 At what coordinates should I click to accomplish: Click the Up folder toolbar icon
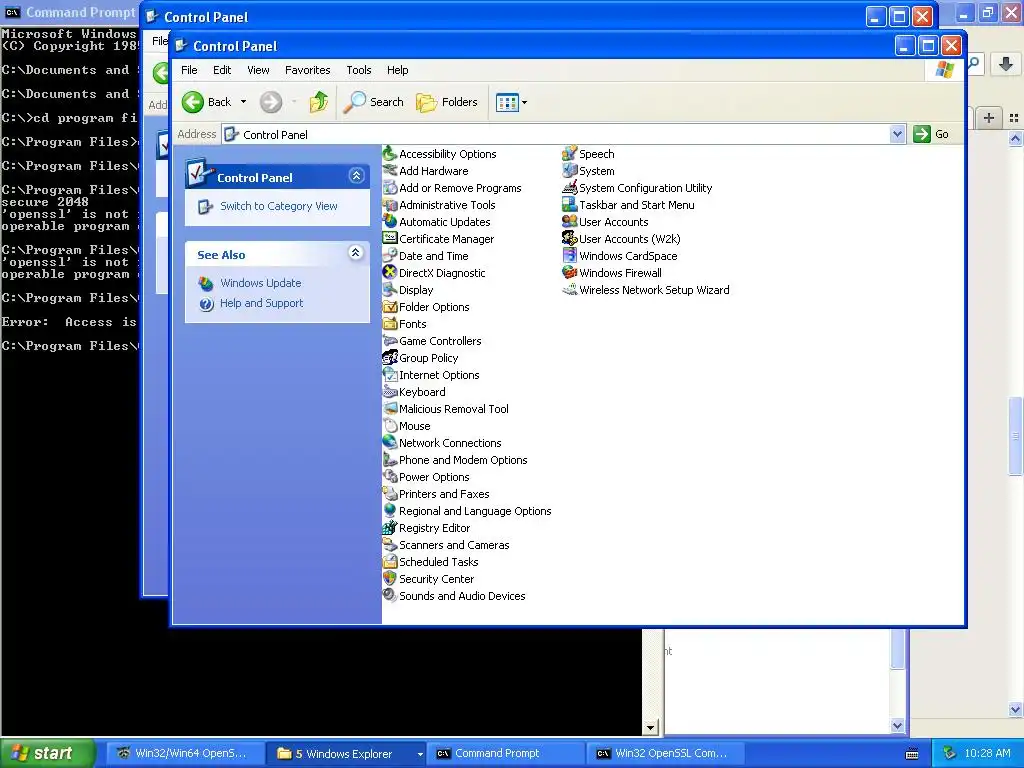pyautogui.click(x=319, y=102)
